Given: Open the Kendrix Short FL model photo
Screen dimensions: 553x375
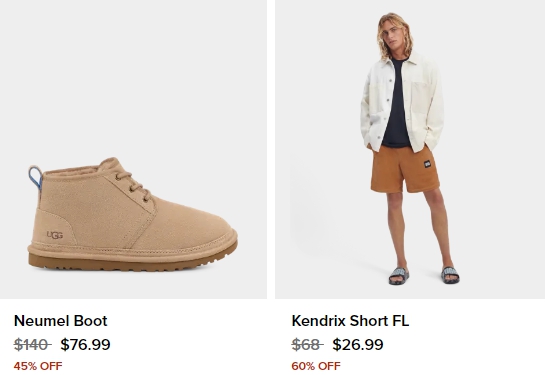Looking at the screenshot, I should (410, 149).
